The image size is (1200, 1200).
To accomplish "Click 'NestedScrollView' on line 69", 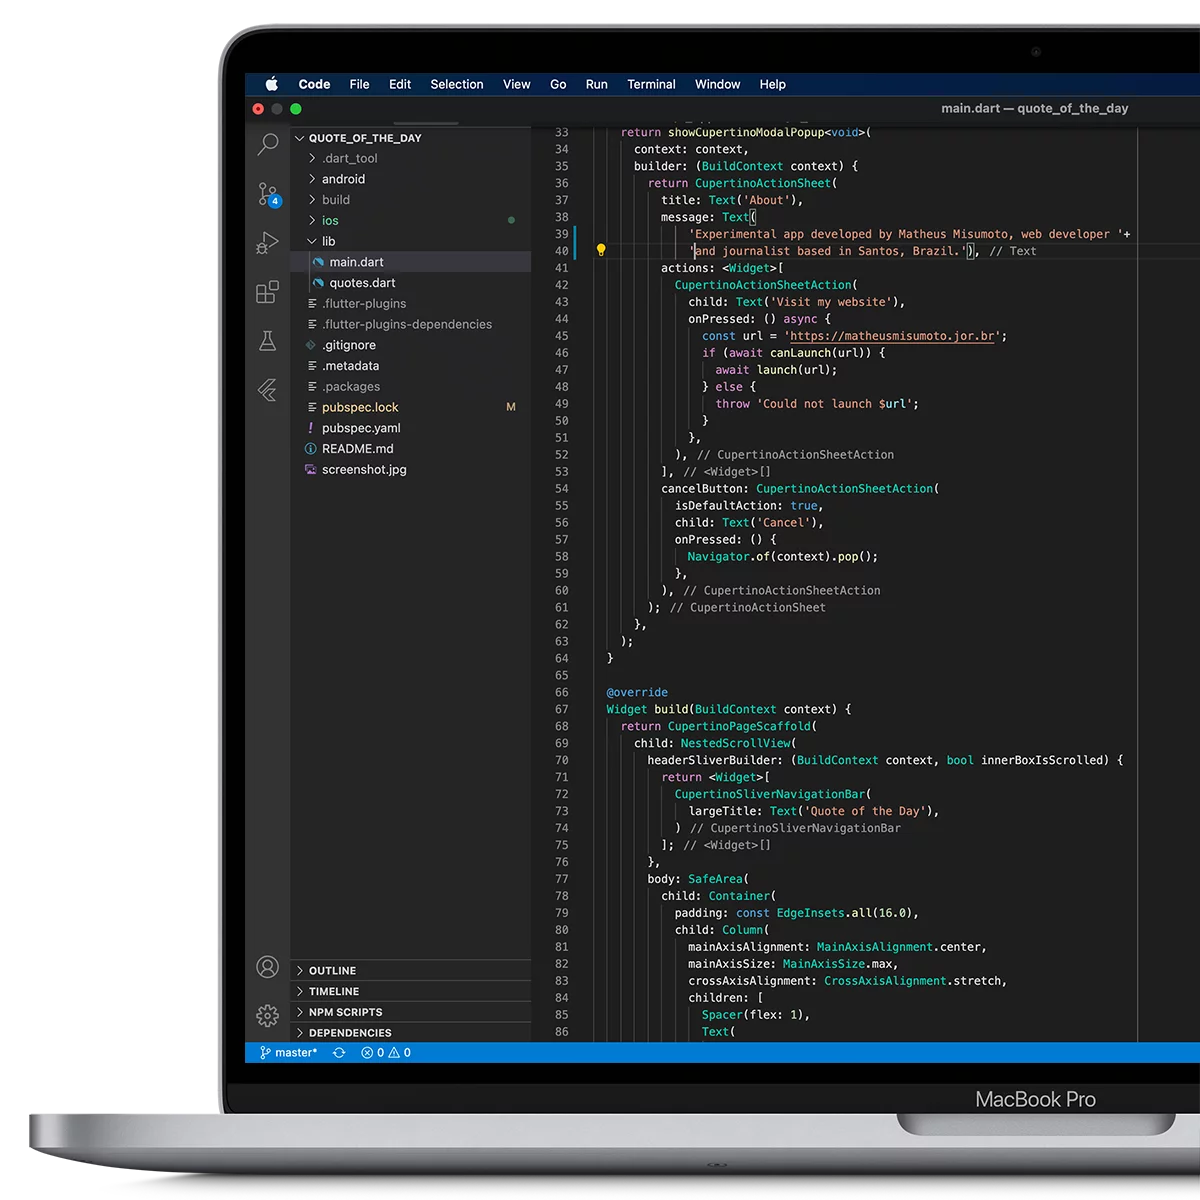I will (736, 743).
